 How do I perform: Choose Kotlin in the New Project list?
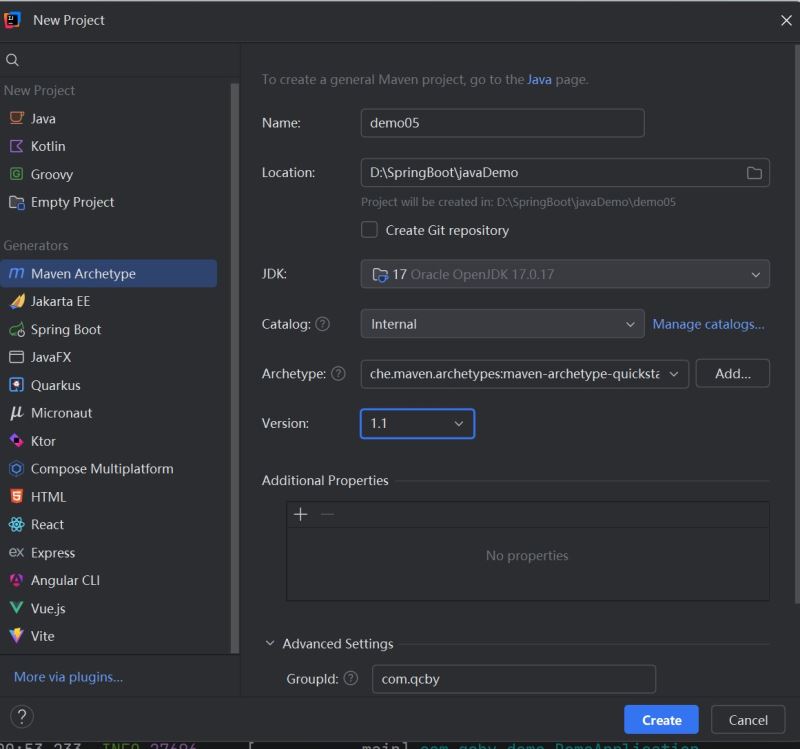point(47,146)
